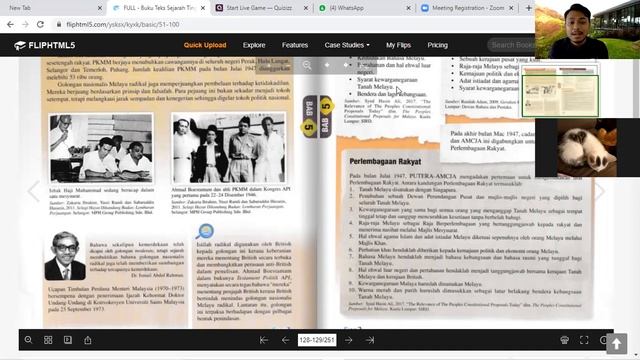Click the share icon in the bottom toolbar
This screenshot has height=360, width=640.
pos(88,340)
